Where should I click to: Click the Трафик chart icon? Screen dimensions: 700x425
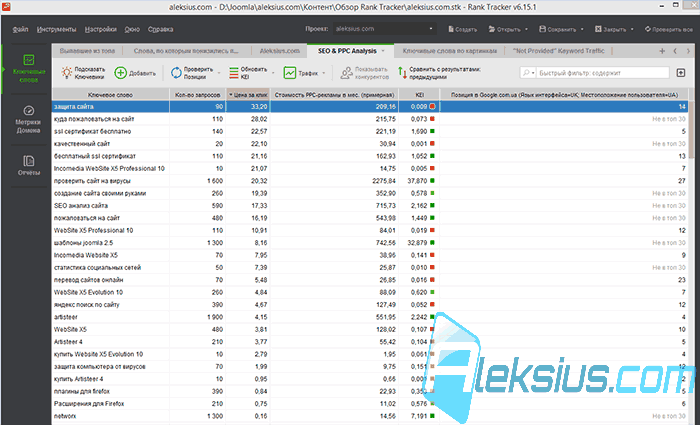(x=290, y=73)
